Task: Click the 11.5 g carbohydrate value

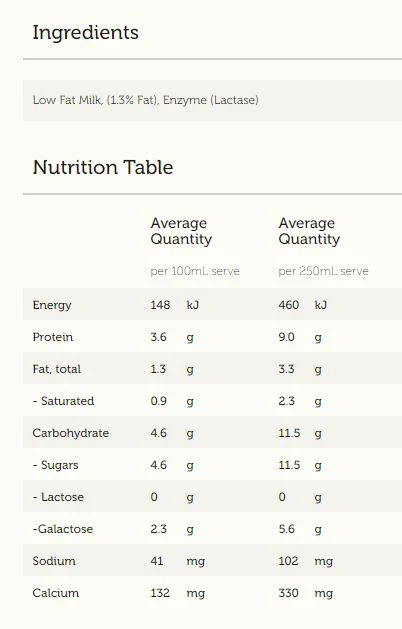Action: click(300, 433)
